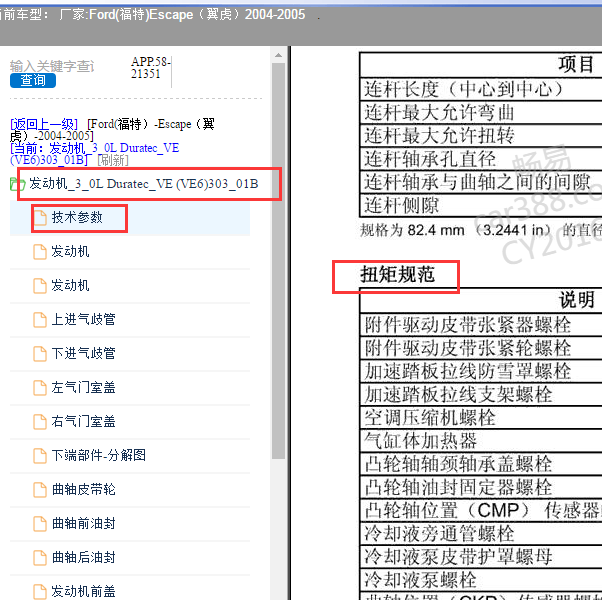602x600 pixels.
Task: Click the page icon next to 左气门室盖
Action: [40, 387]
